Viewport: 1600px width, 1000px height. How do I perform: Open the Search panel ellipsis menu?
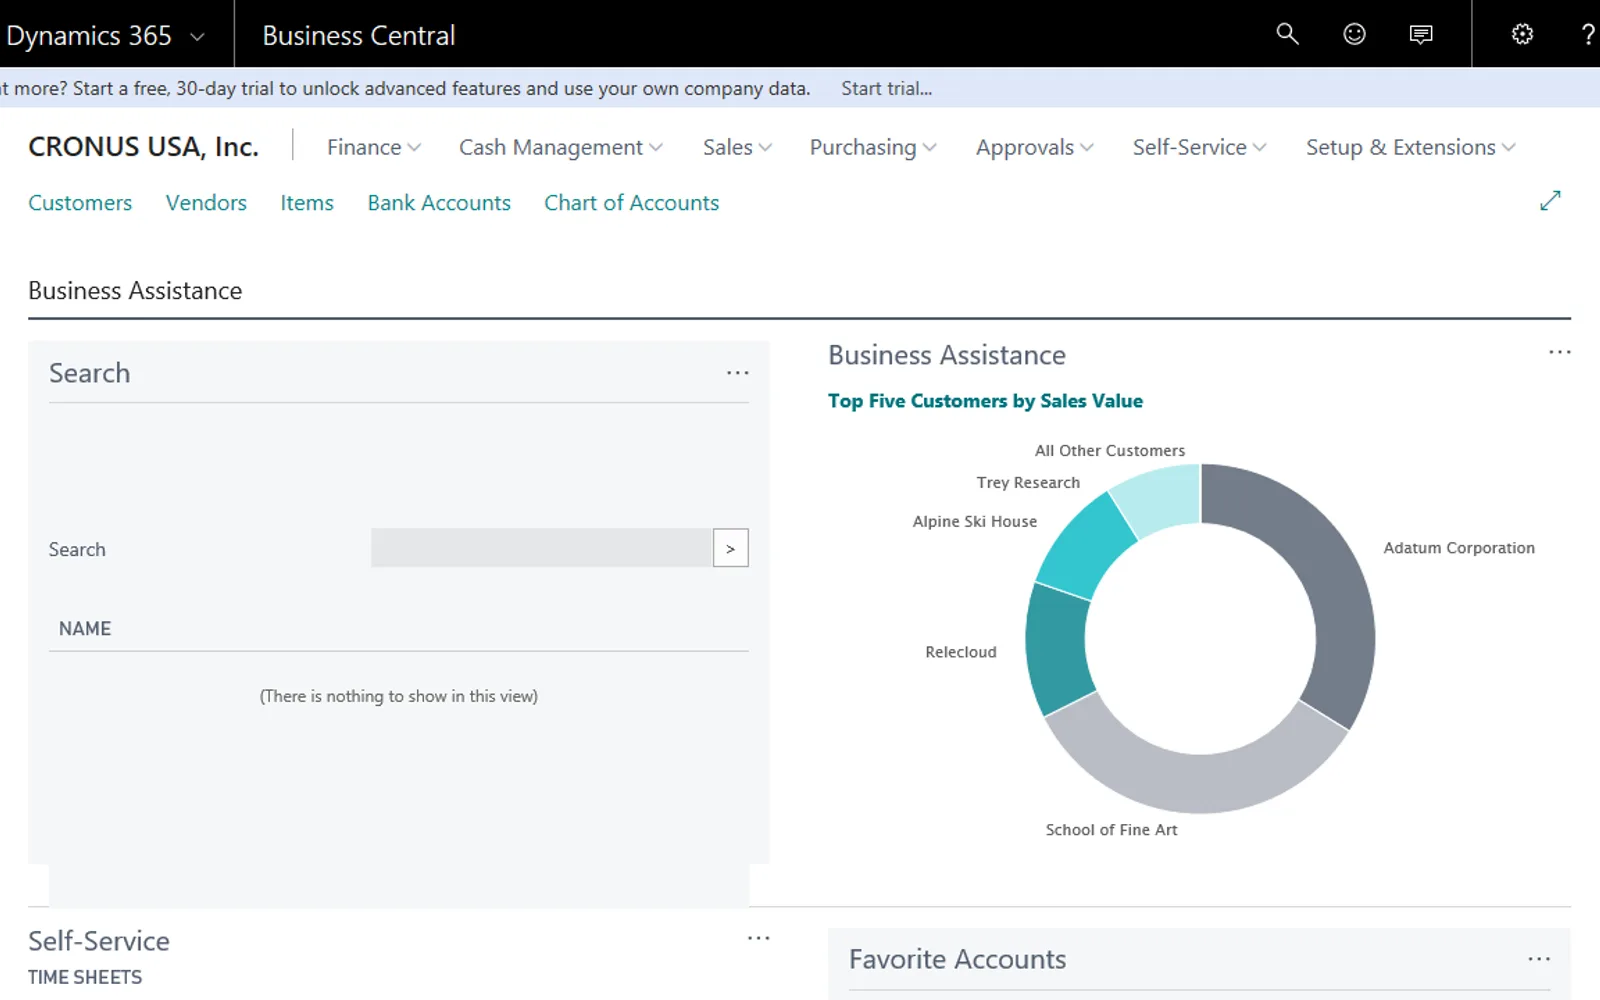[738, 373]
